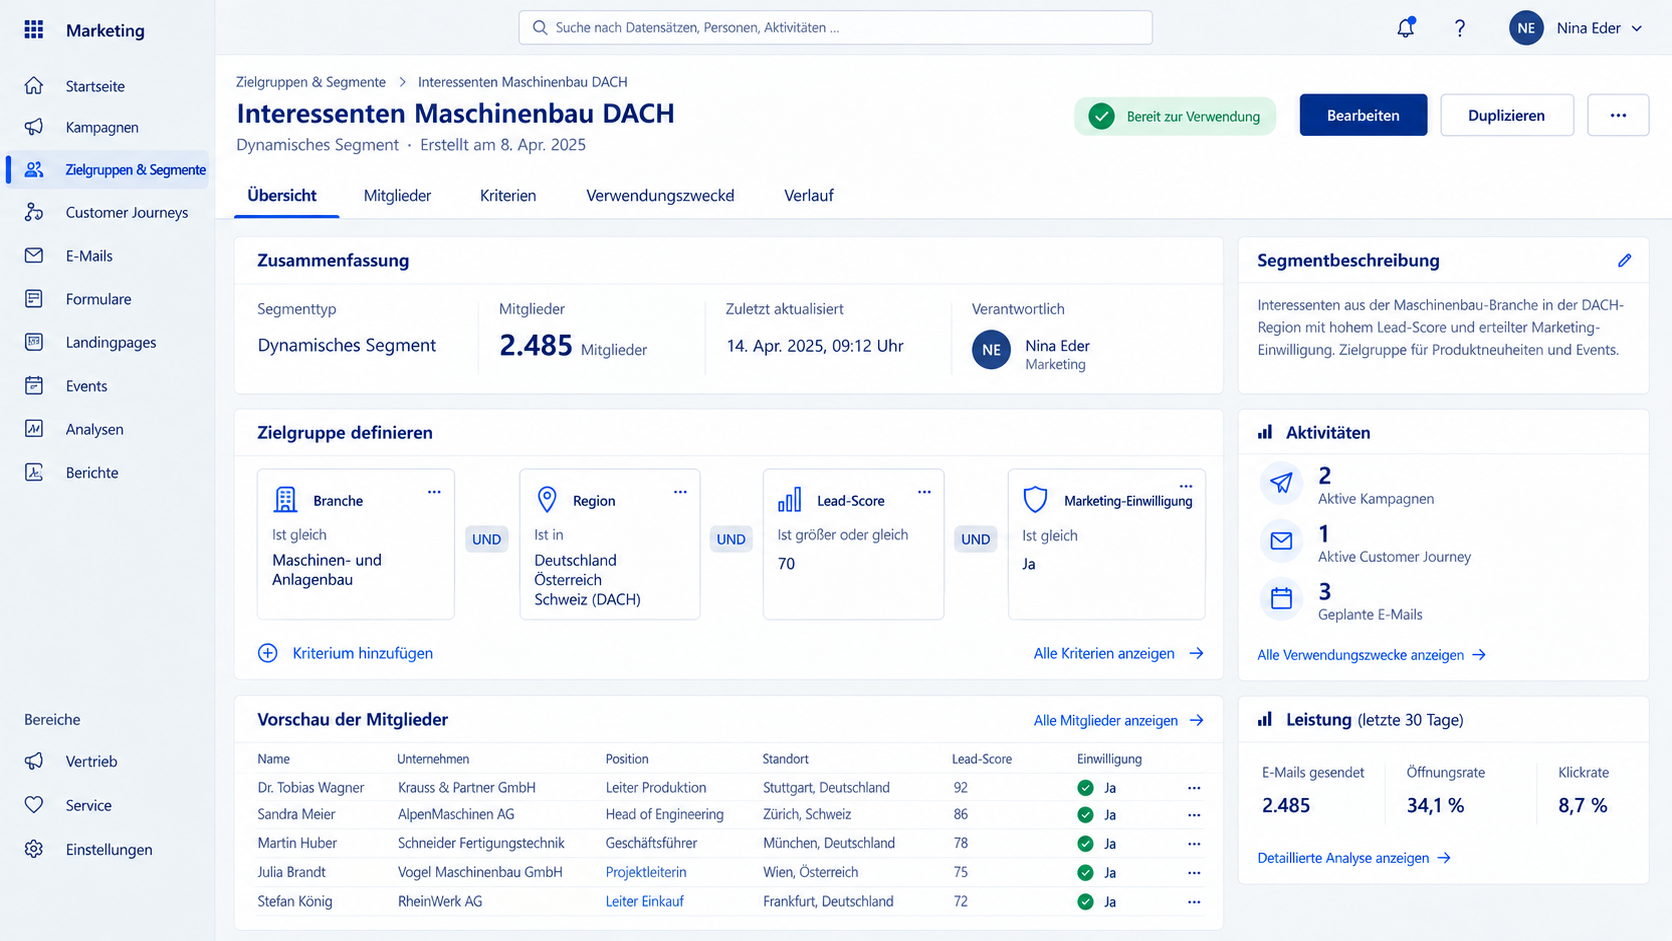Click Leiter Einkauf position link
Image resolution: width=1672 pixels, height=941 pixels.
[x=645, y=901]
